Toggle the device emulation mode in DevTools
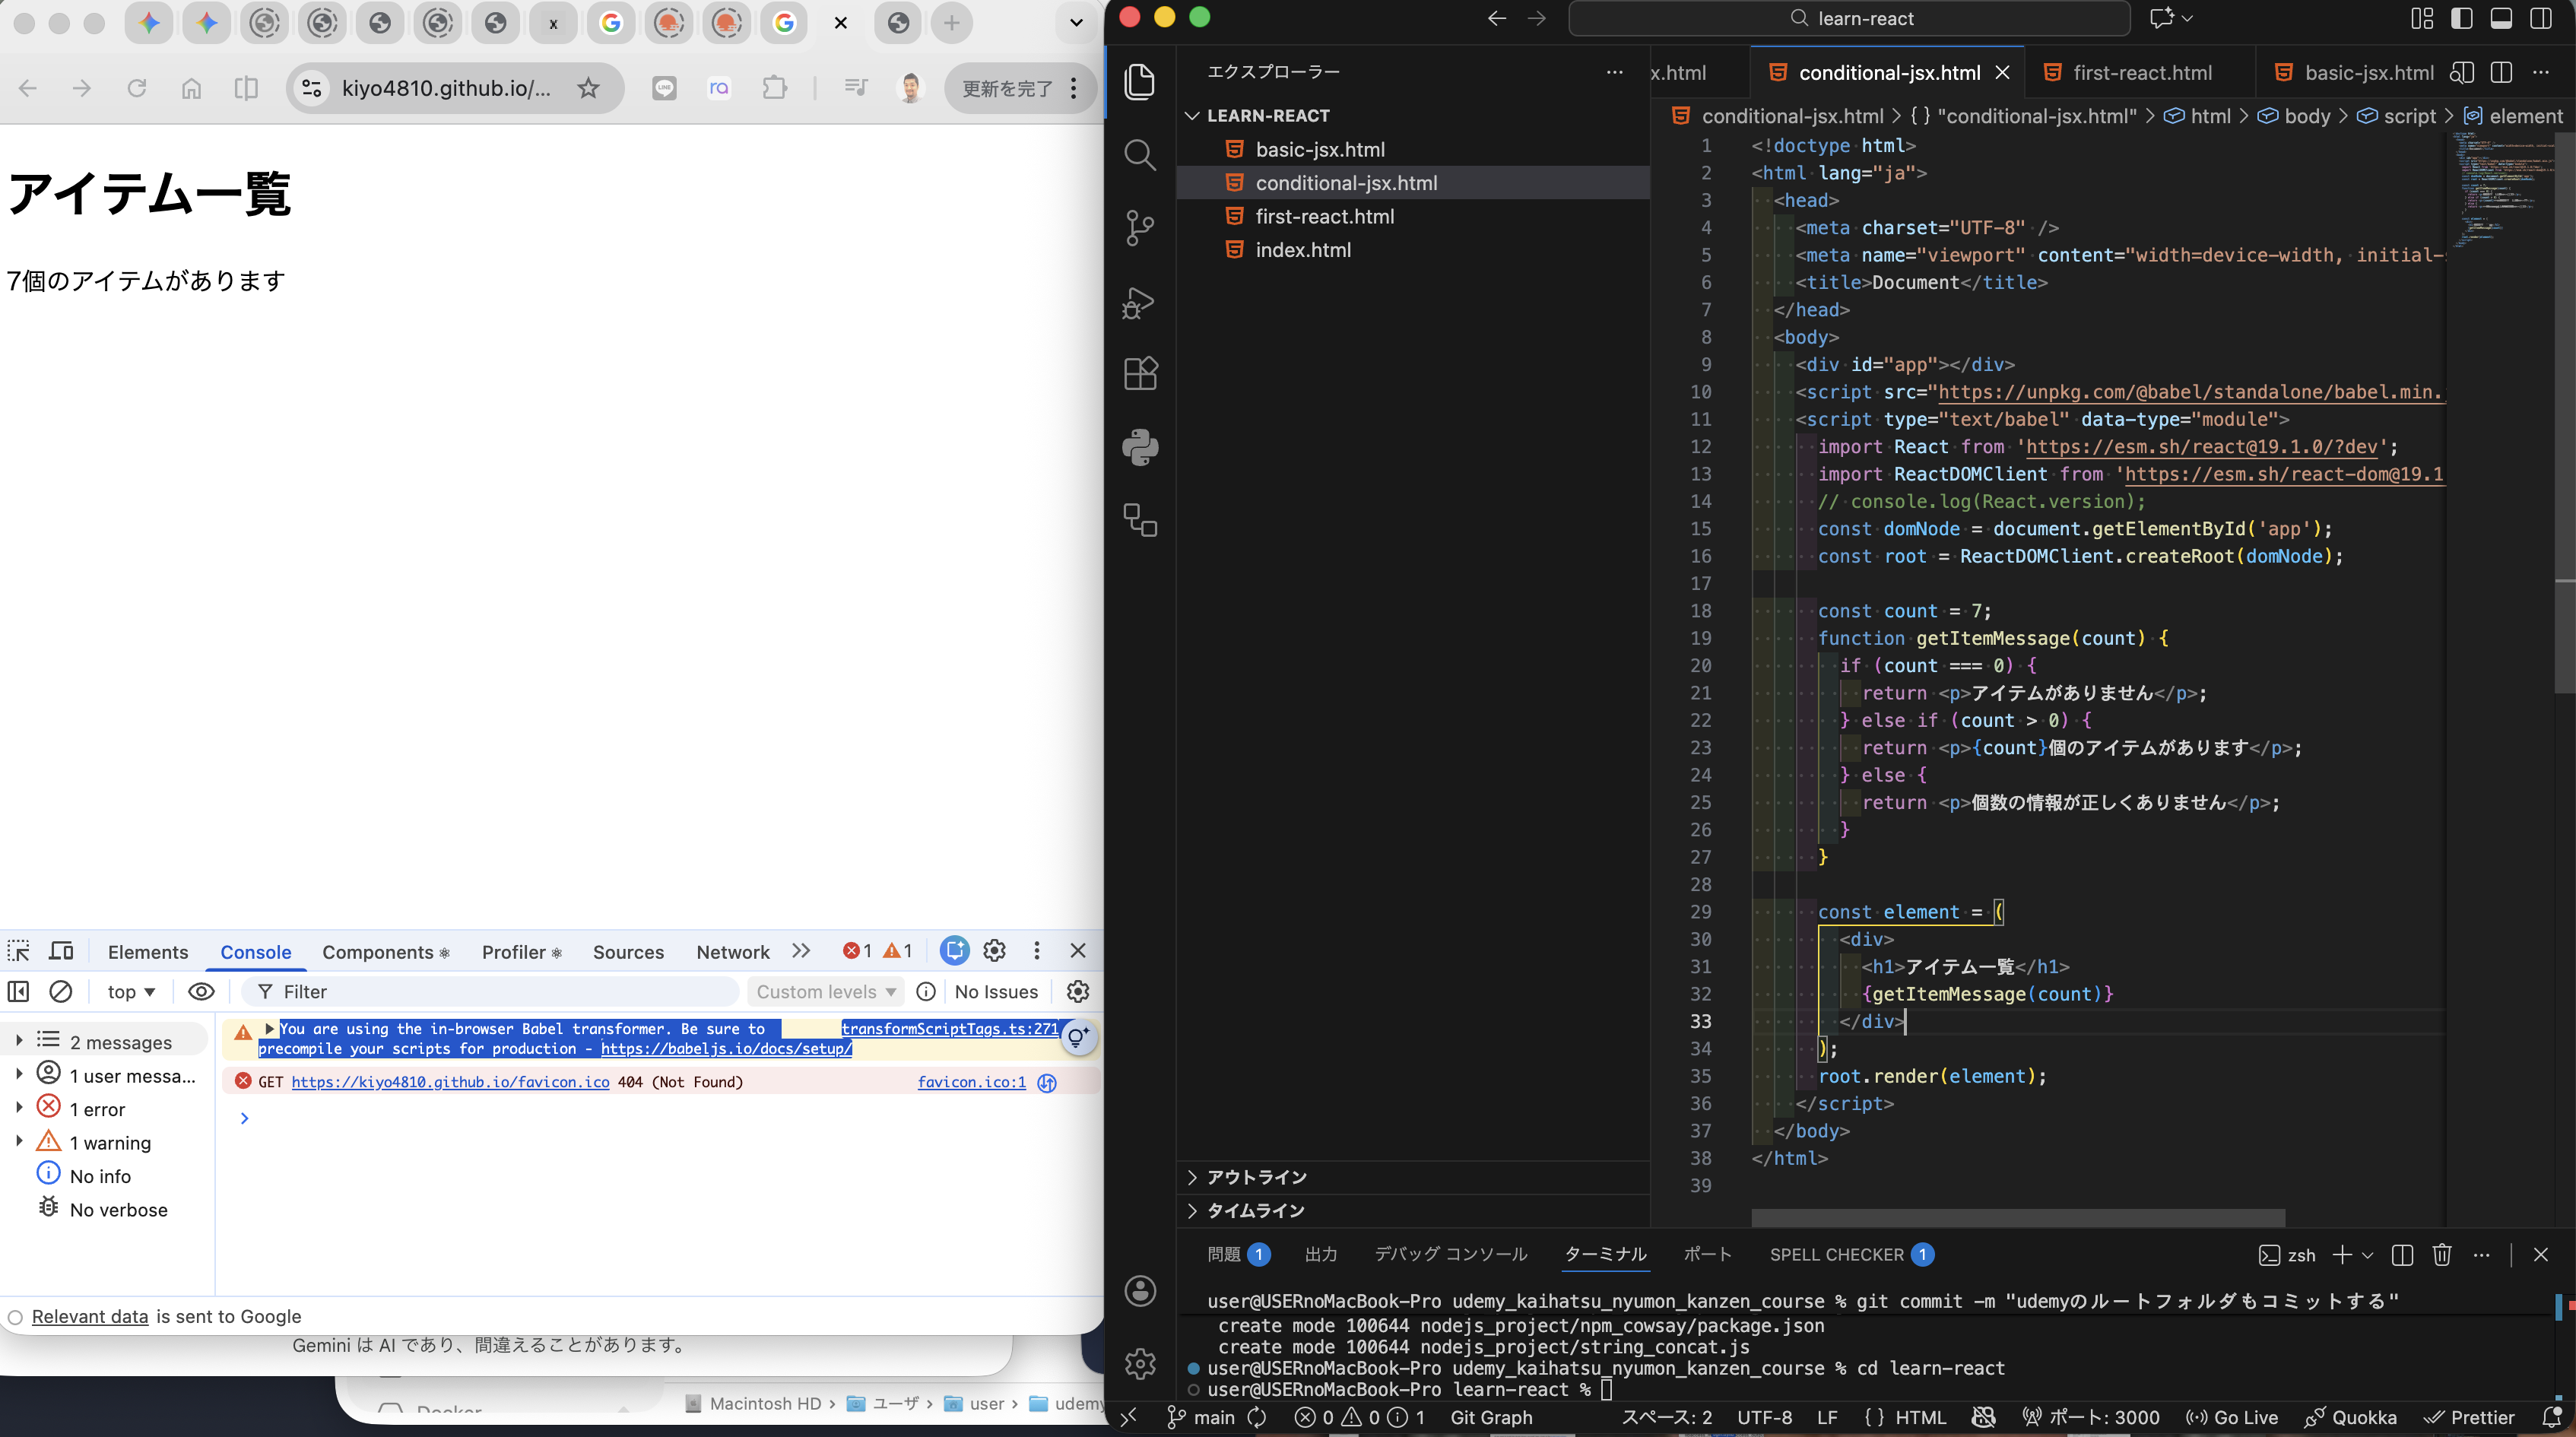The width and height of the screenshot is (2576, 1437). click(x=61, y=951)
